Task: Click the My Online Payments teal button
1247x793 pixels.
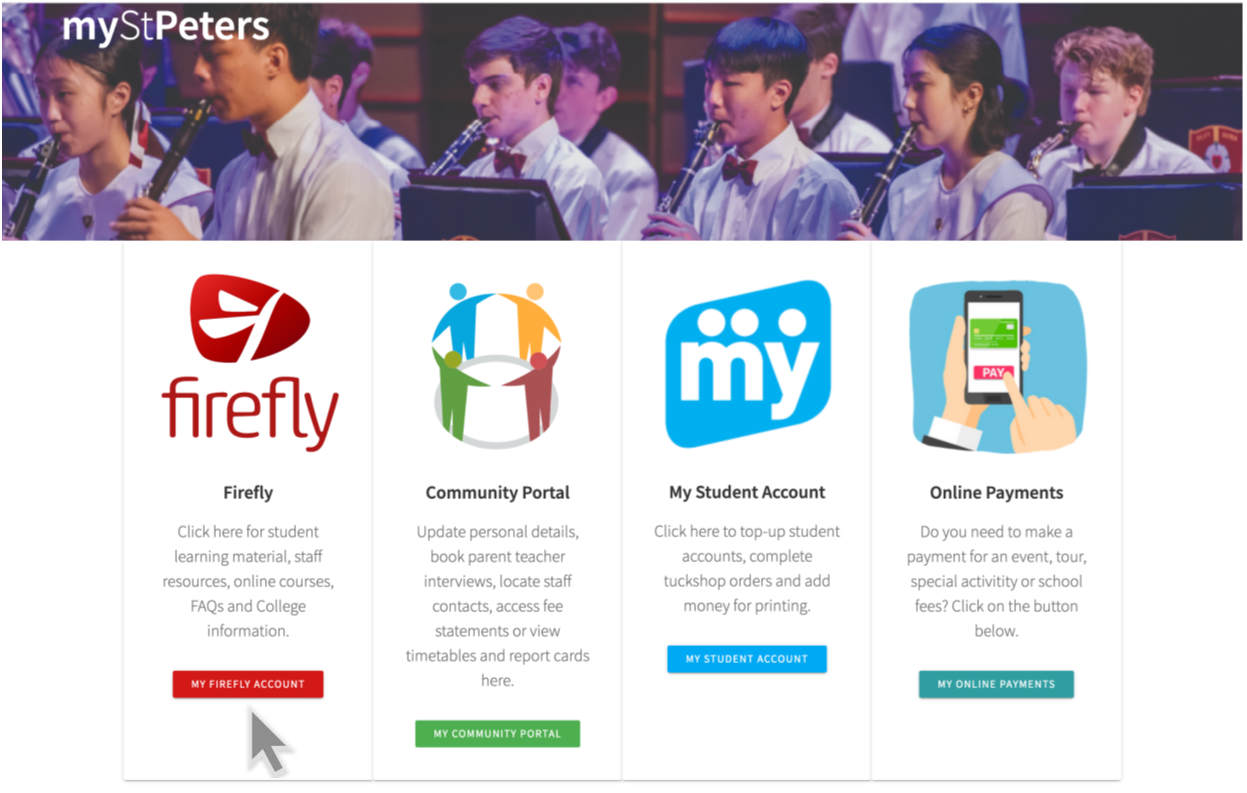Action: pos(996,684)
